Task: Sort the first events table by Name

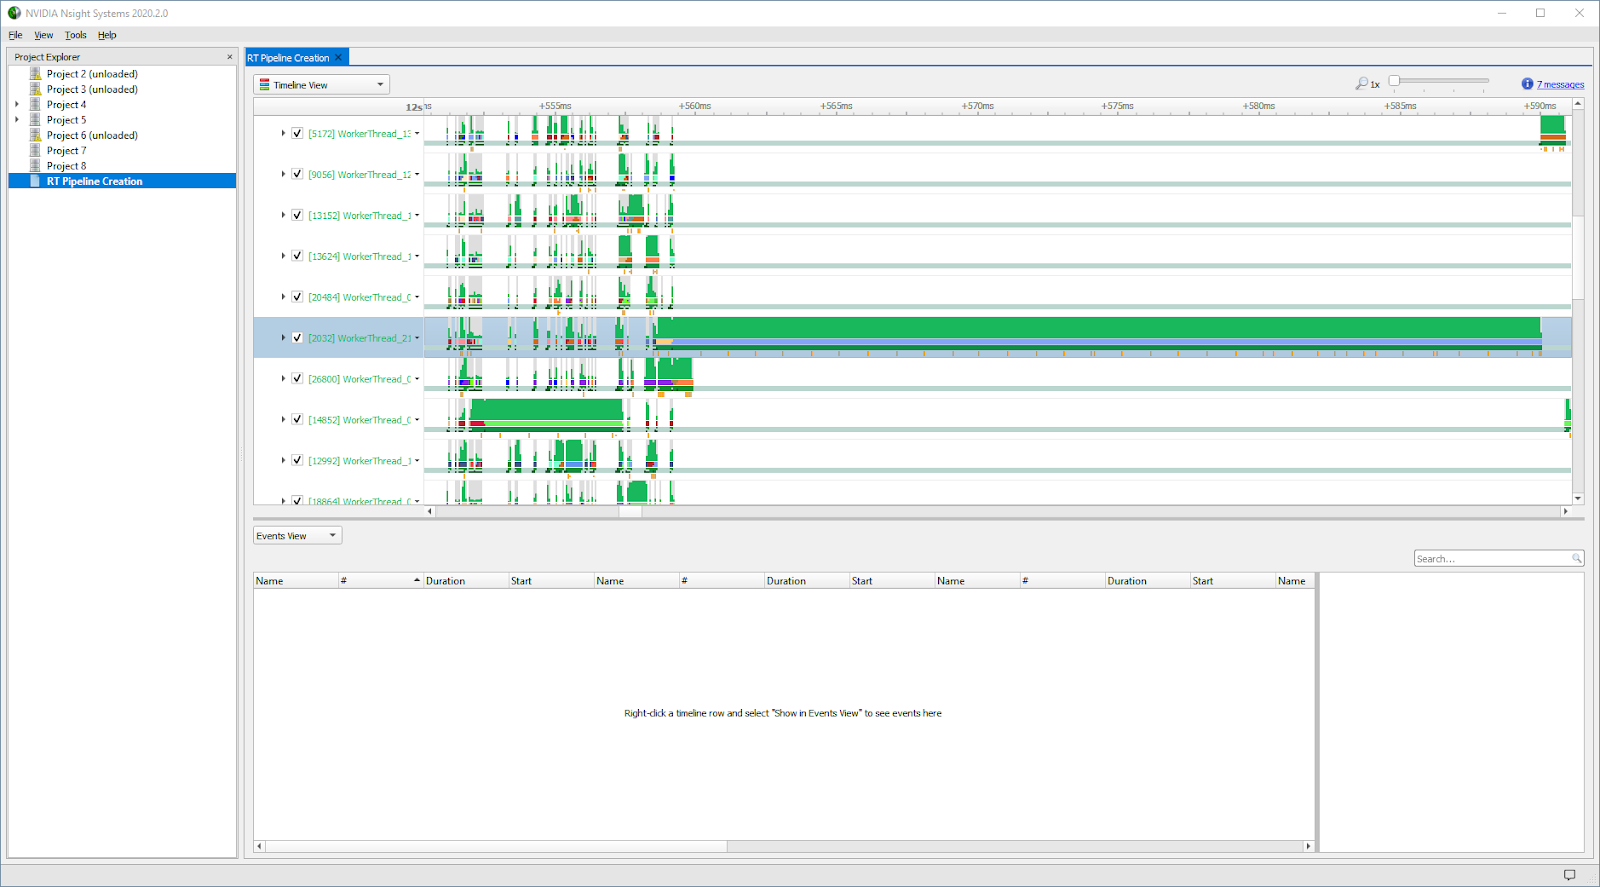Action: tap(295, 581)
